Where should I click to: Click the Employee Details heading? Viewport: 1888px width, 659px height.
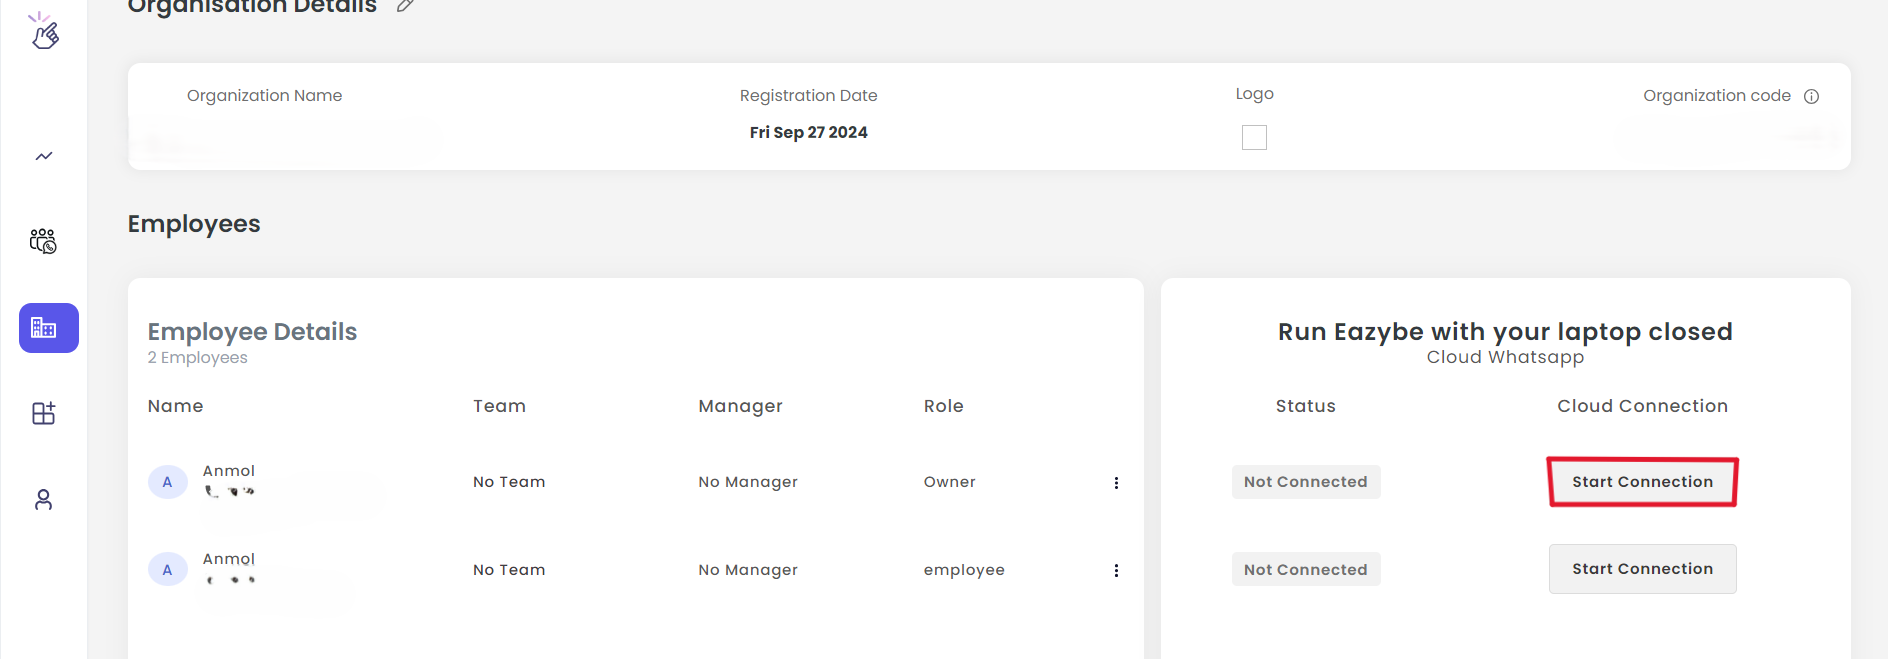252,331
